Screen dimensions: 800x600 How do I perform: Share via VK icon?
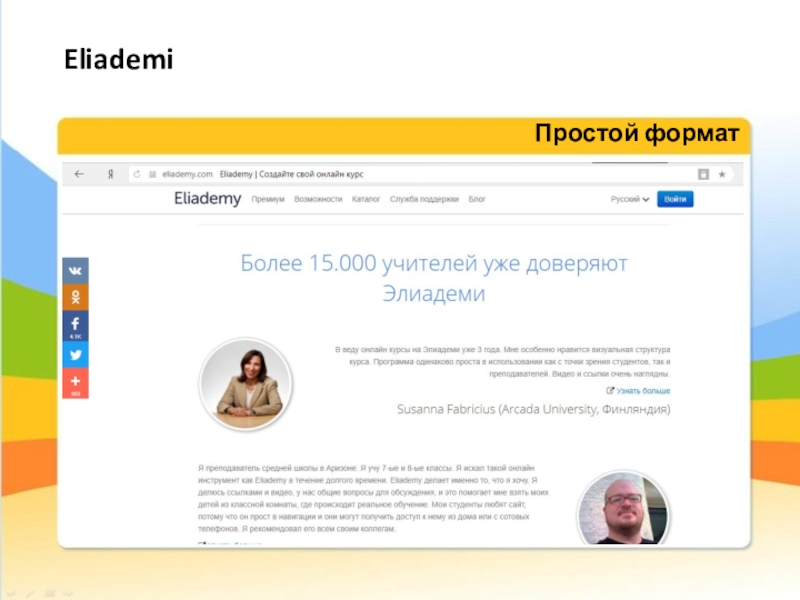pyautogui.click(x=76, y=271)
